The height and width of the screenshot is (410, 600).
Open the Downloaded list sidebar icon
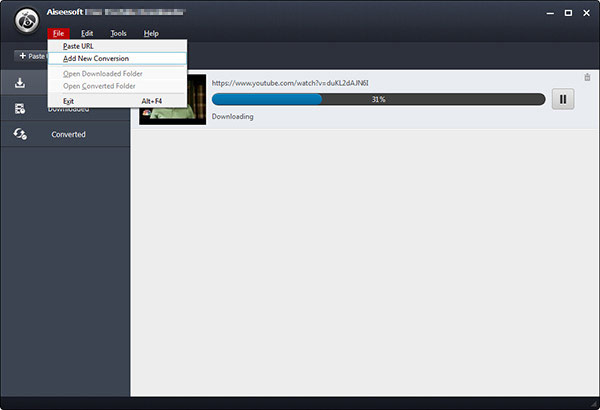coord(20,109)
